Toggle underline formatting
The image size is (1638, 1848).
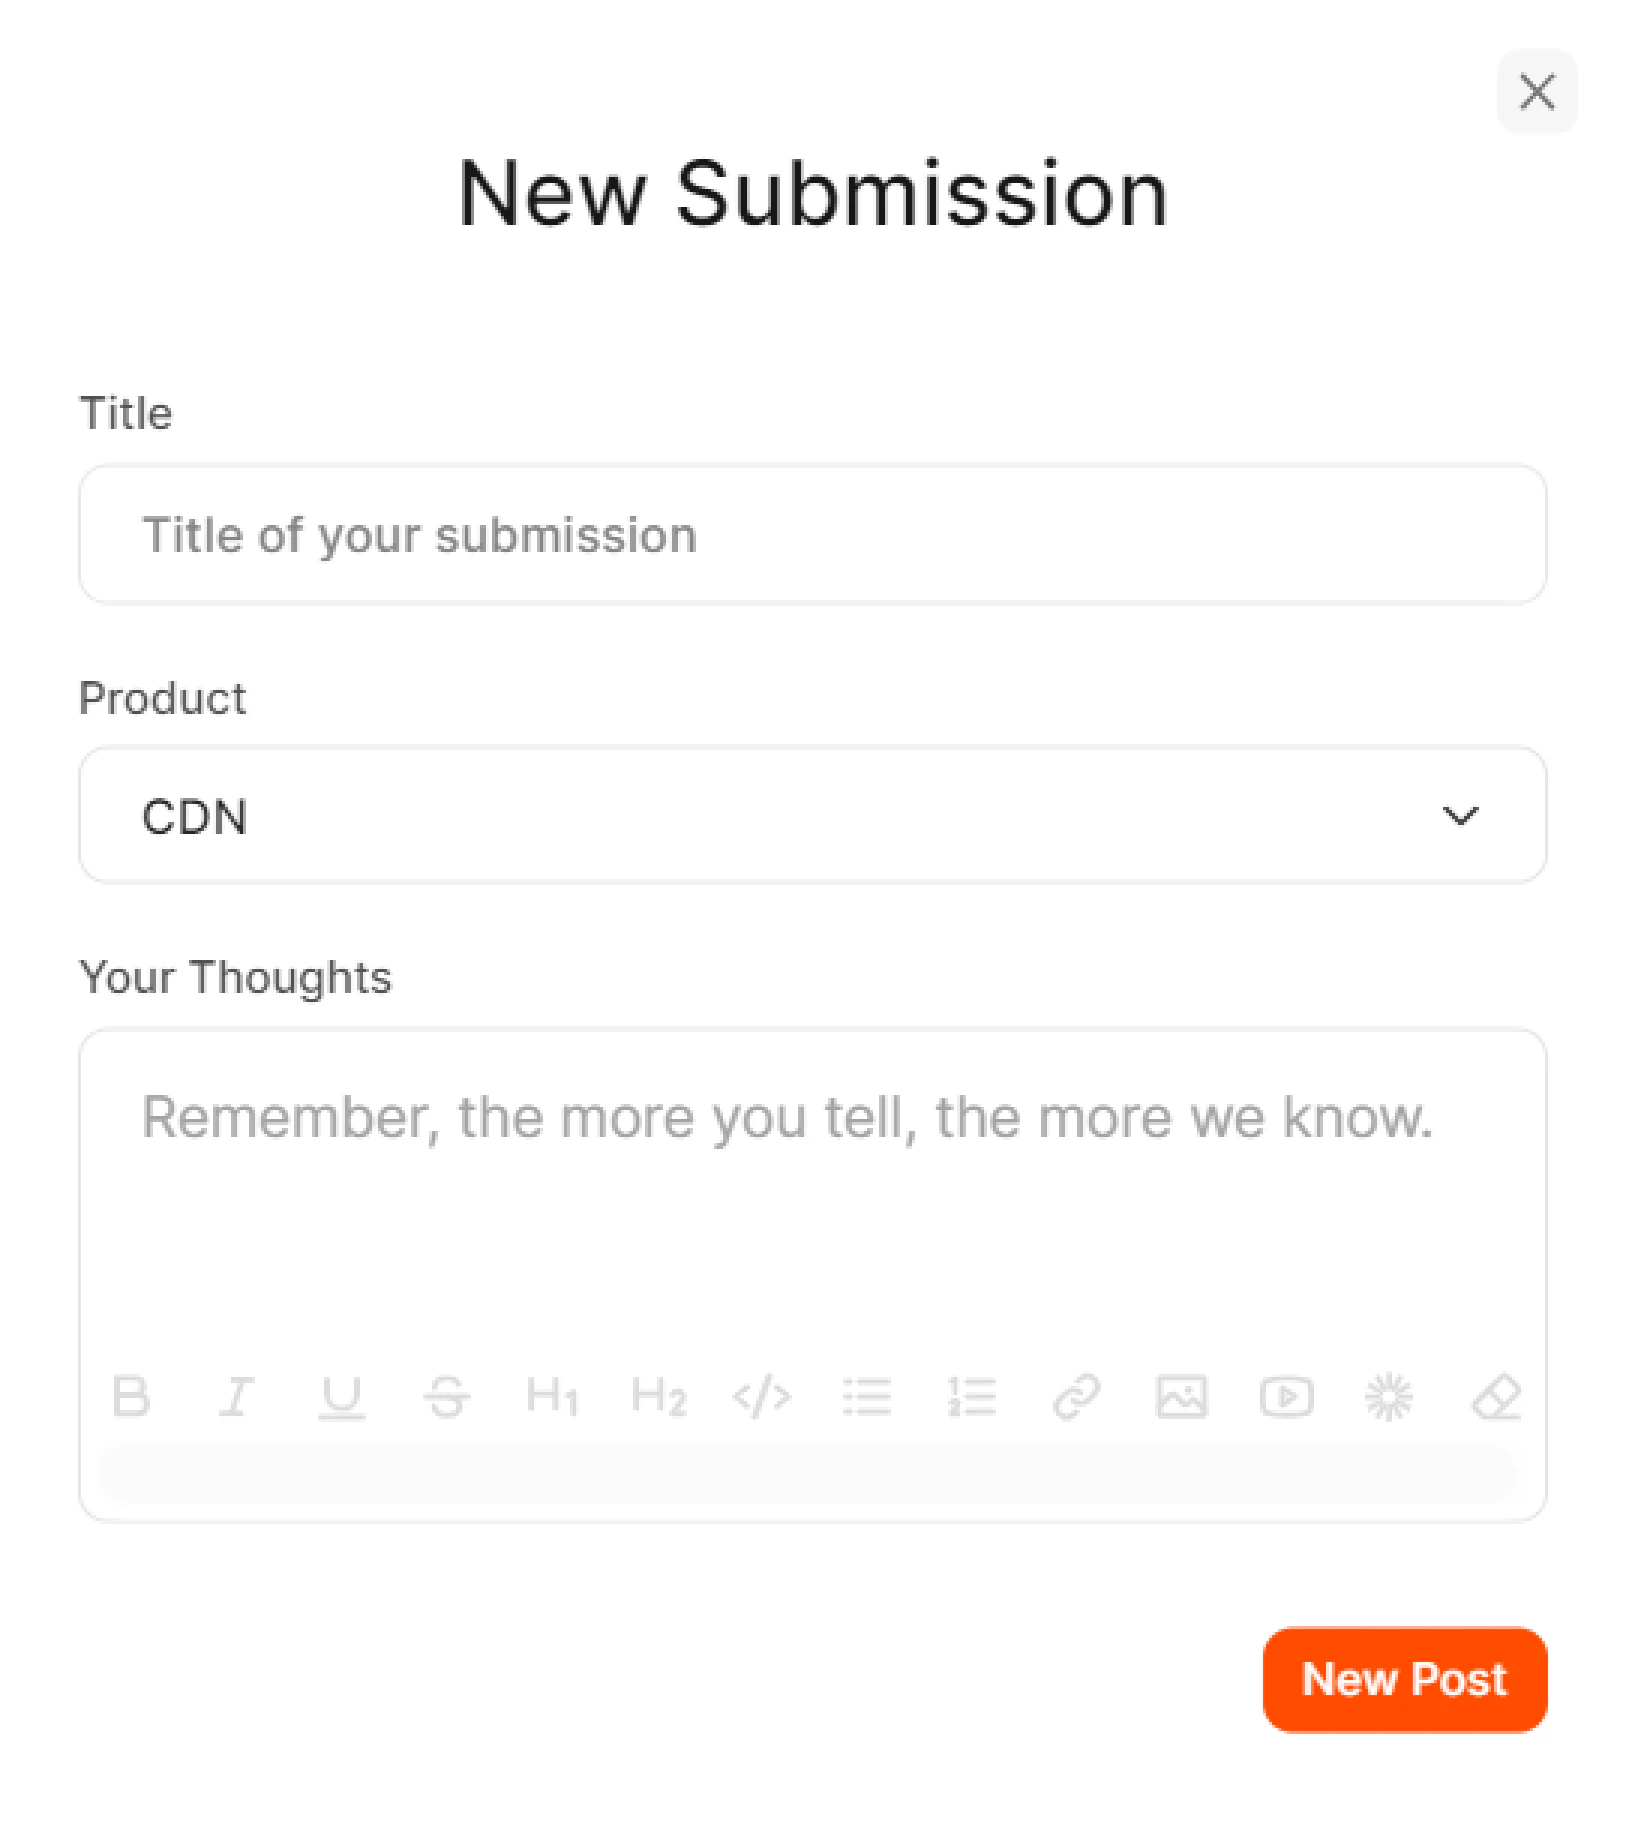(x=341, y=1397)
